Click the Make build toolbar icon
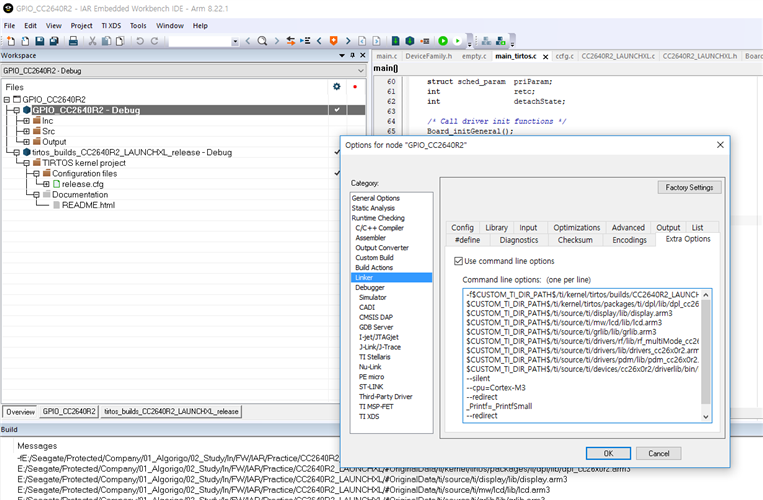 click(x=410, y=41)
